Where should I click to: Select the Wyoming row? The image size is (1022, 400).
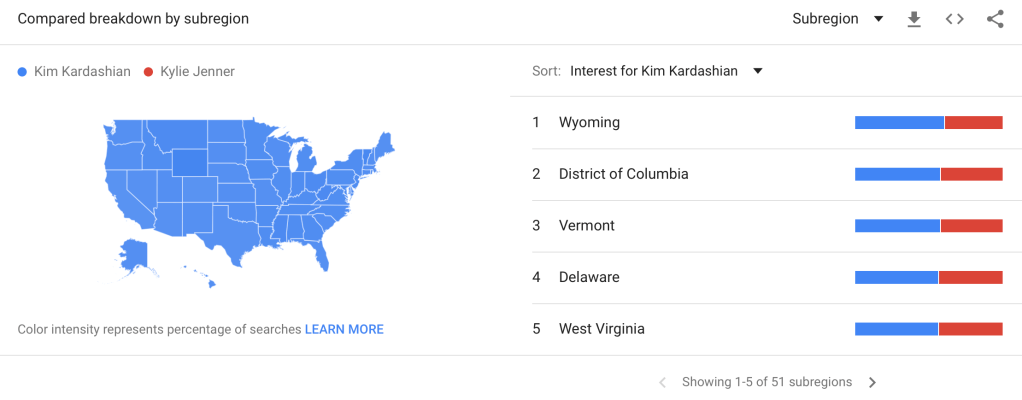pyautogui.click(x=589, y=122)
